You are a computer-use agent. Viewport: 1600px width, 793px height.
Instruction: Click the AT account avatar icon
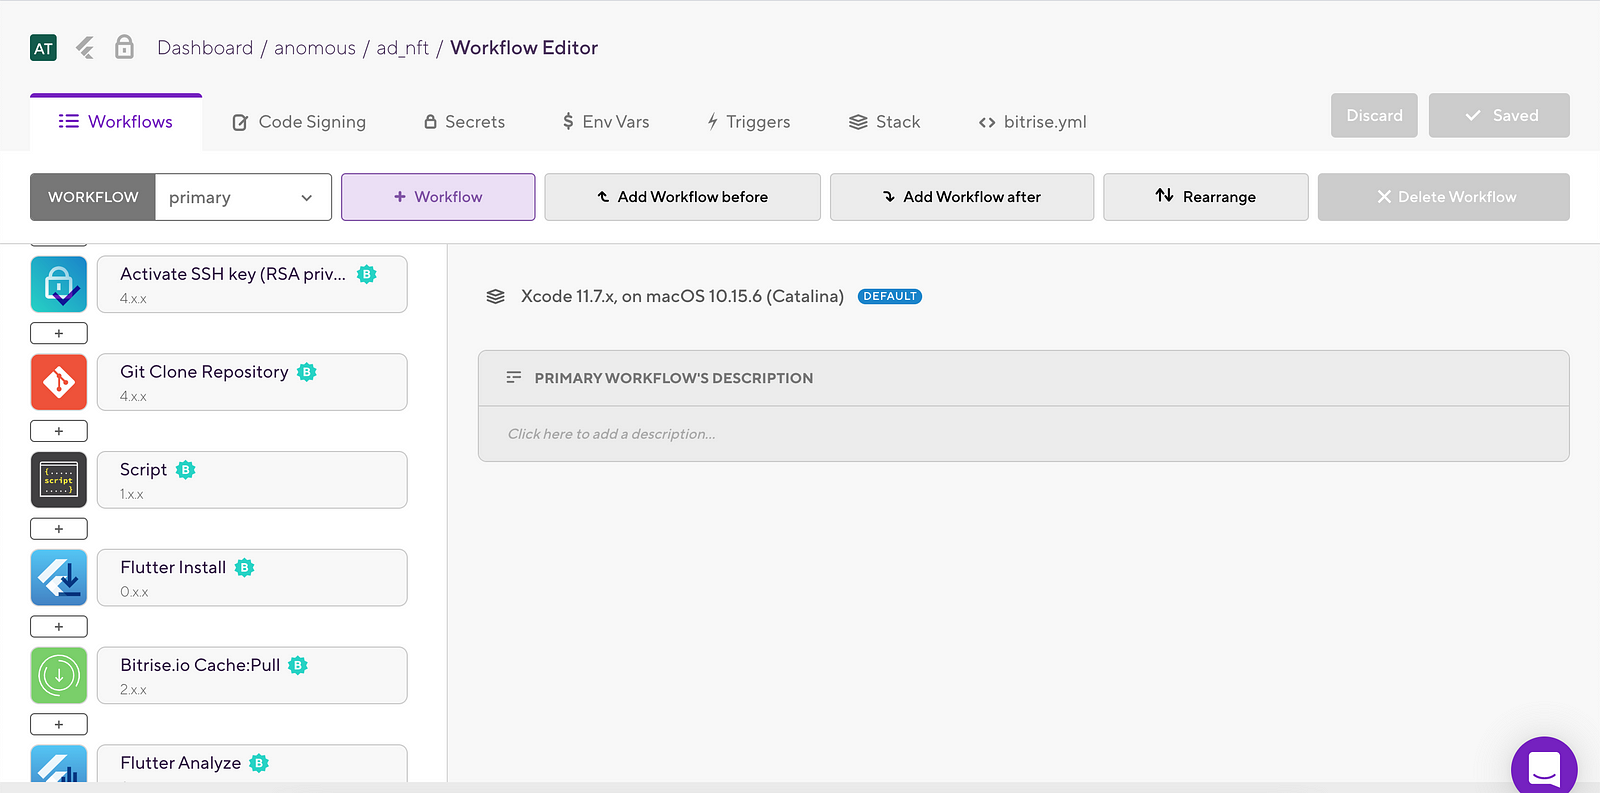point(43,48)
